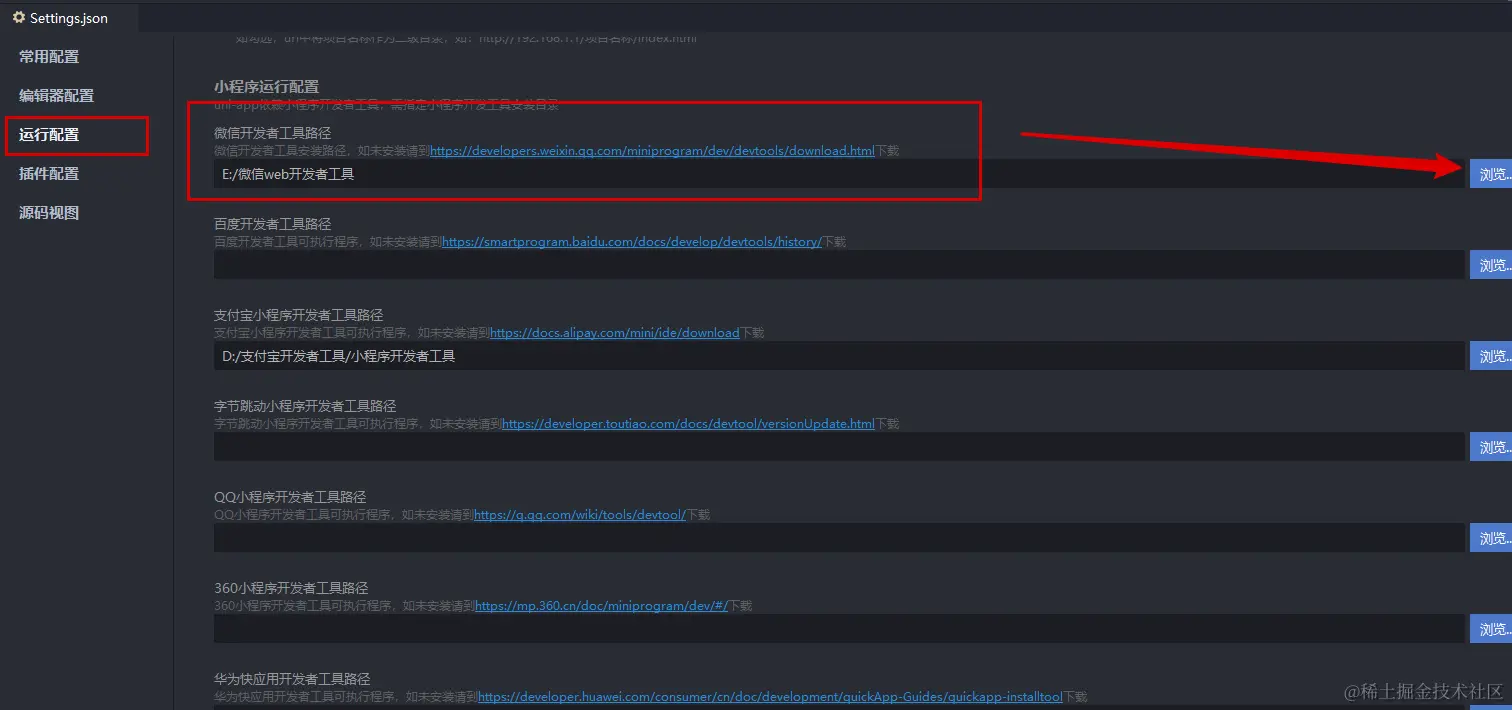Click the Alipay tool path input field

[839, 356]
